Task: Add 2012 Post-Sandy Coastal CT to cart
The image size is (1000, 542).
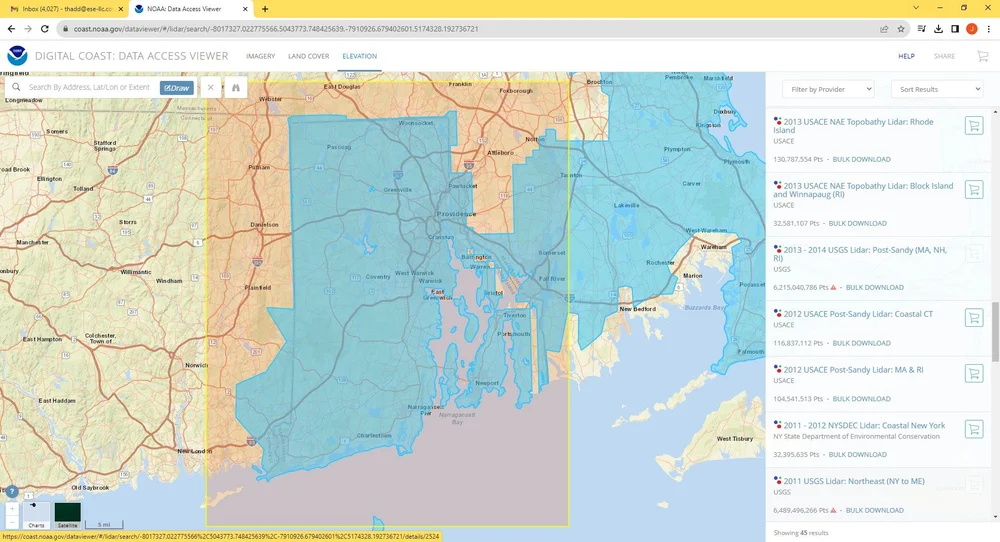Action: tap(974, 318)
